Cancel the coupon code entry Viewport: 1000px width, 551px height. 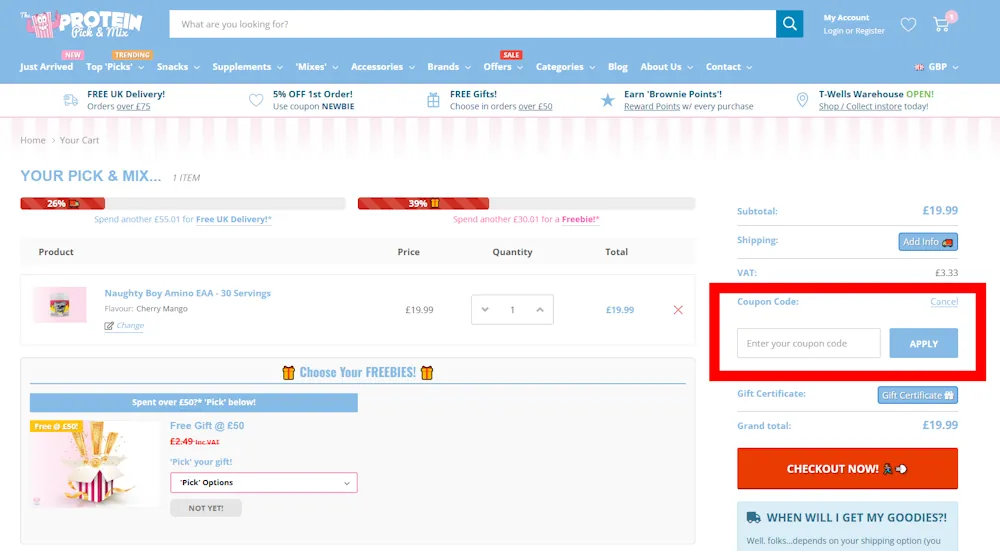943,301
